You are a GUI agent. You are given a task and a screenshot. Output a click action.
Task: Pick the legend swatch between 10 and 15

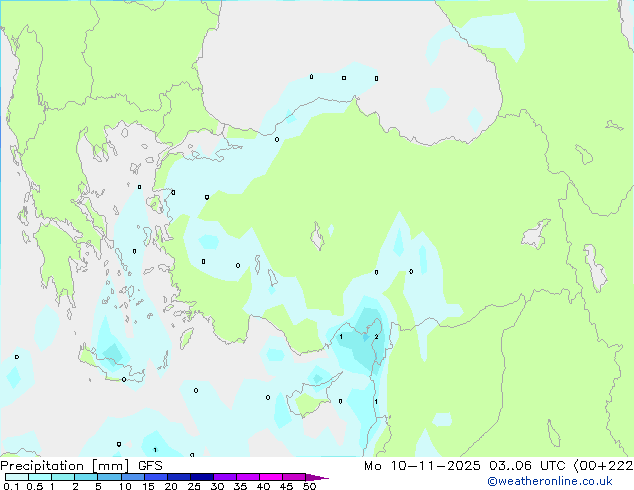(133, 477)
